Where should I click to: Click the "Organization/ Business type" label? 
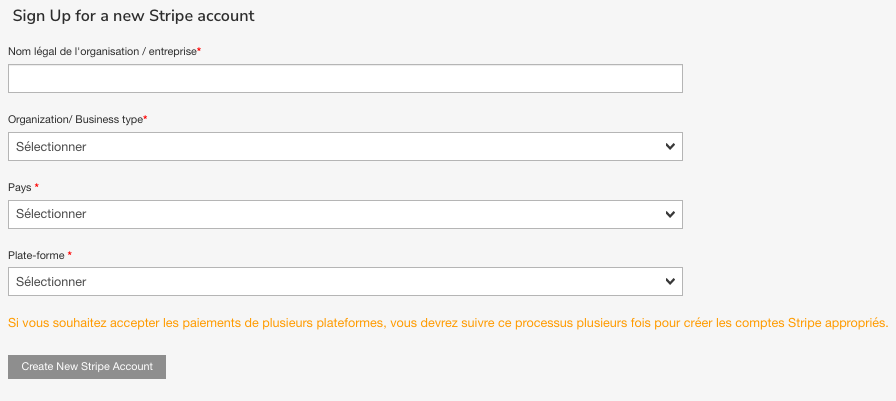click(x=75, y=119)
